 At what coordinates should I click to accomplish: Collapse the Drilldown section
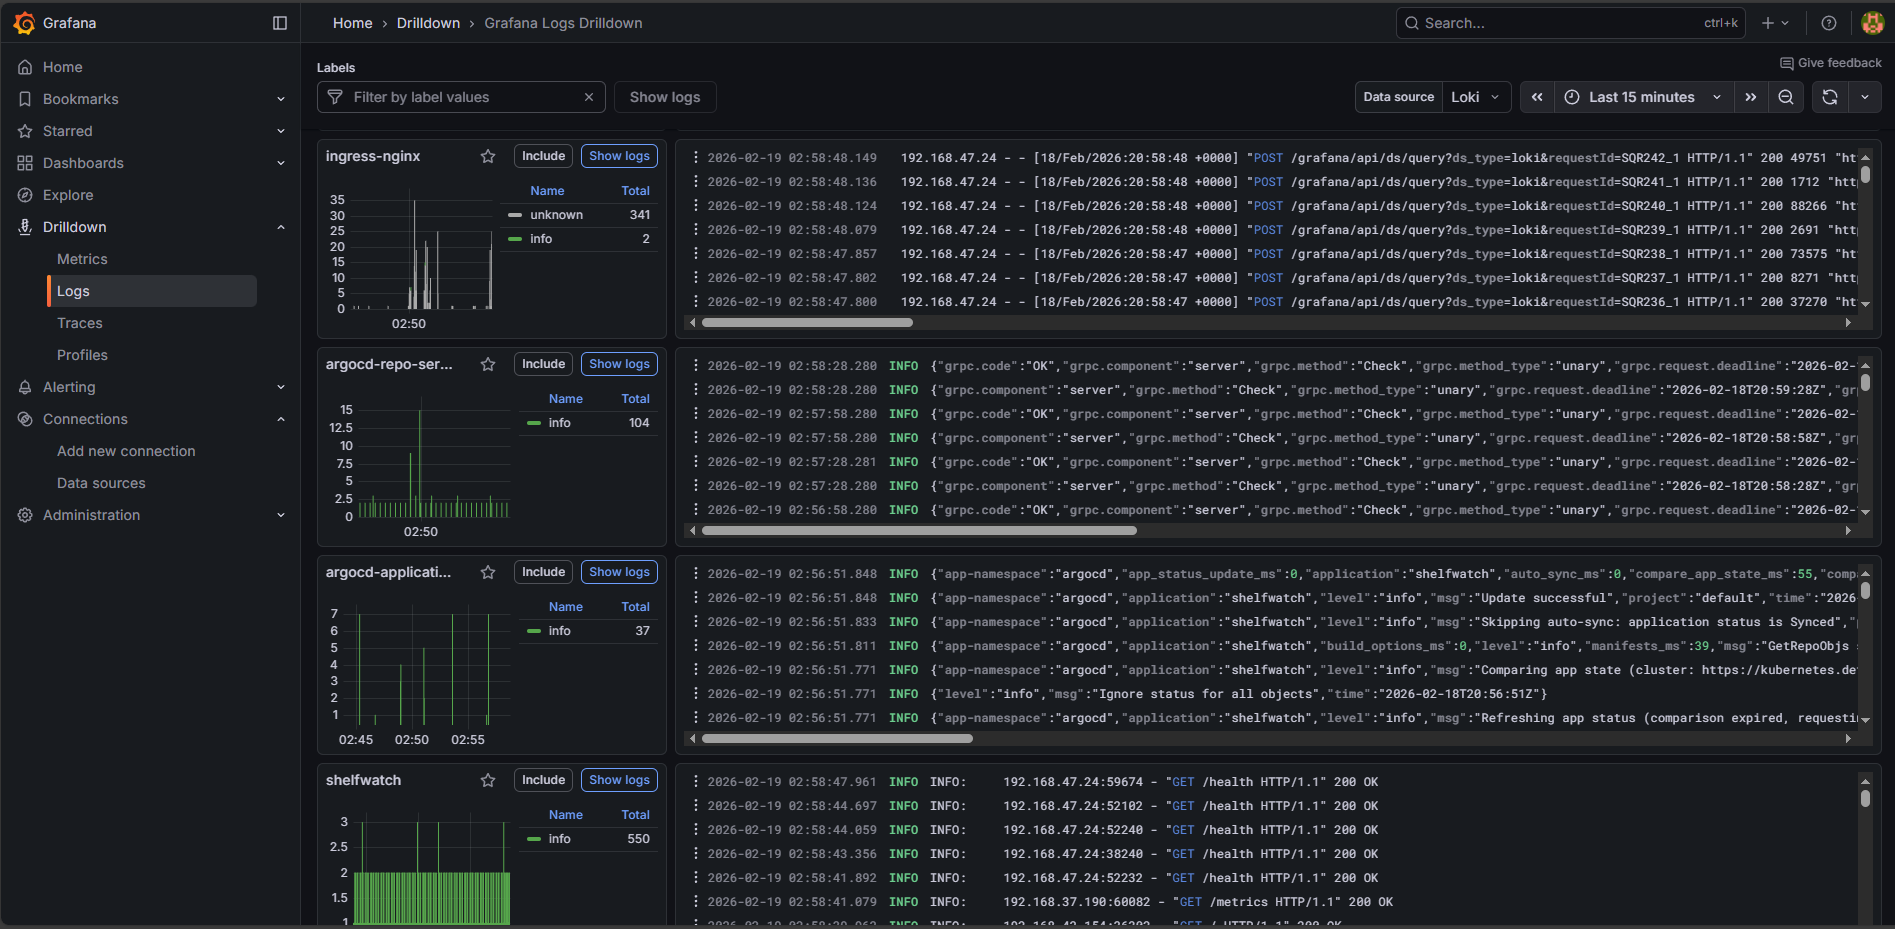281,227
